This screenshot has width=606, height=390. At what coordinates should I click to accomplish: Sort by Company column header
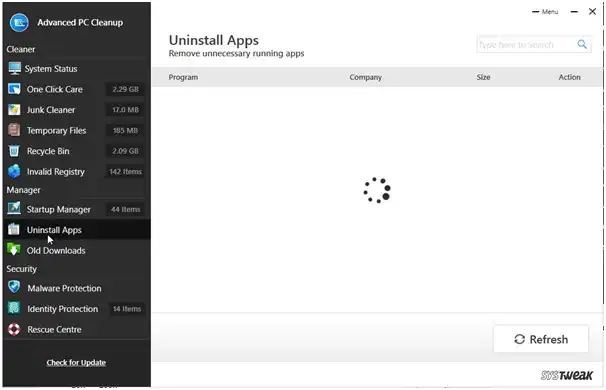(x=366, y=77)
